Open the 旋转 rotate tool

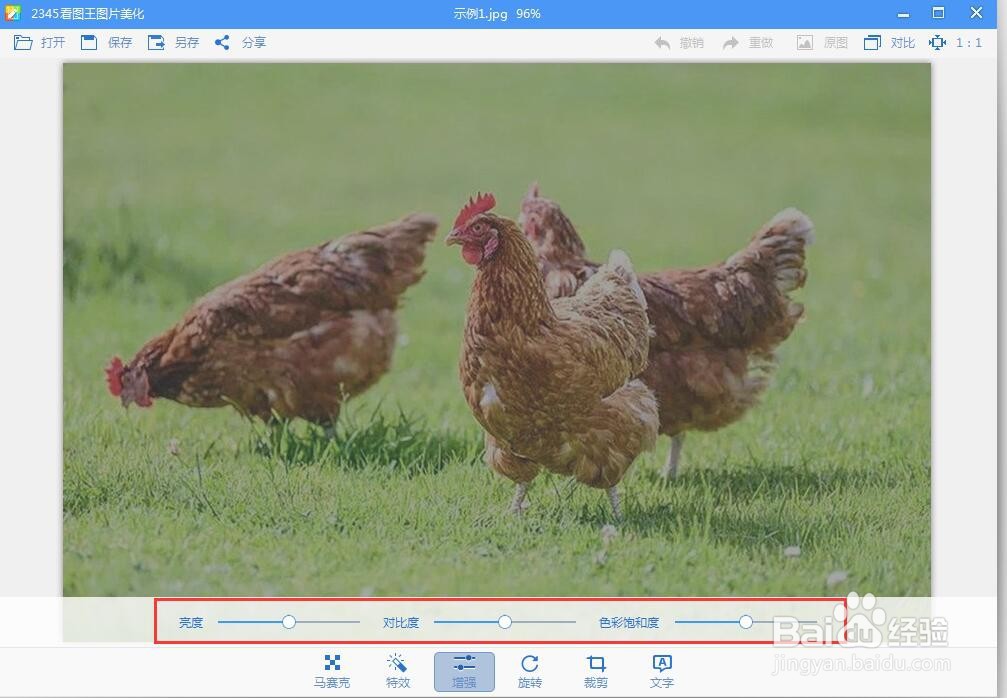coord(530,672)
